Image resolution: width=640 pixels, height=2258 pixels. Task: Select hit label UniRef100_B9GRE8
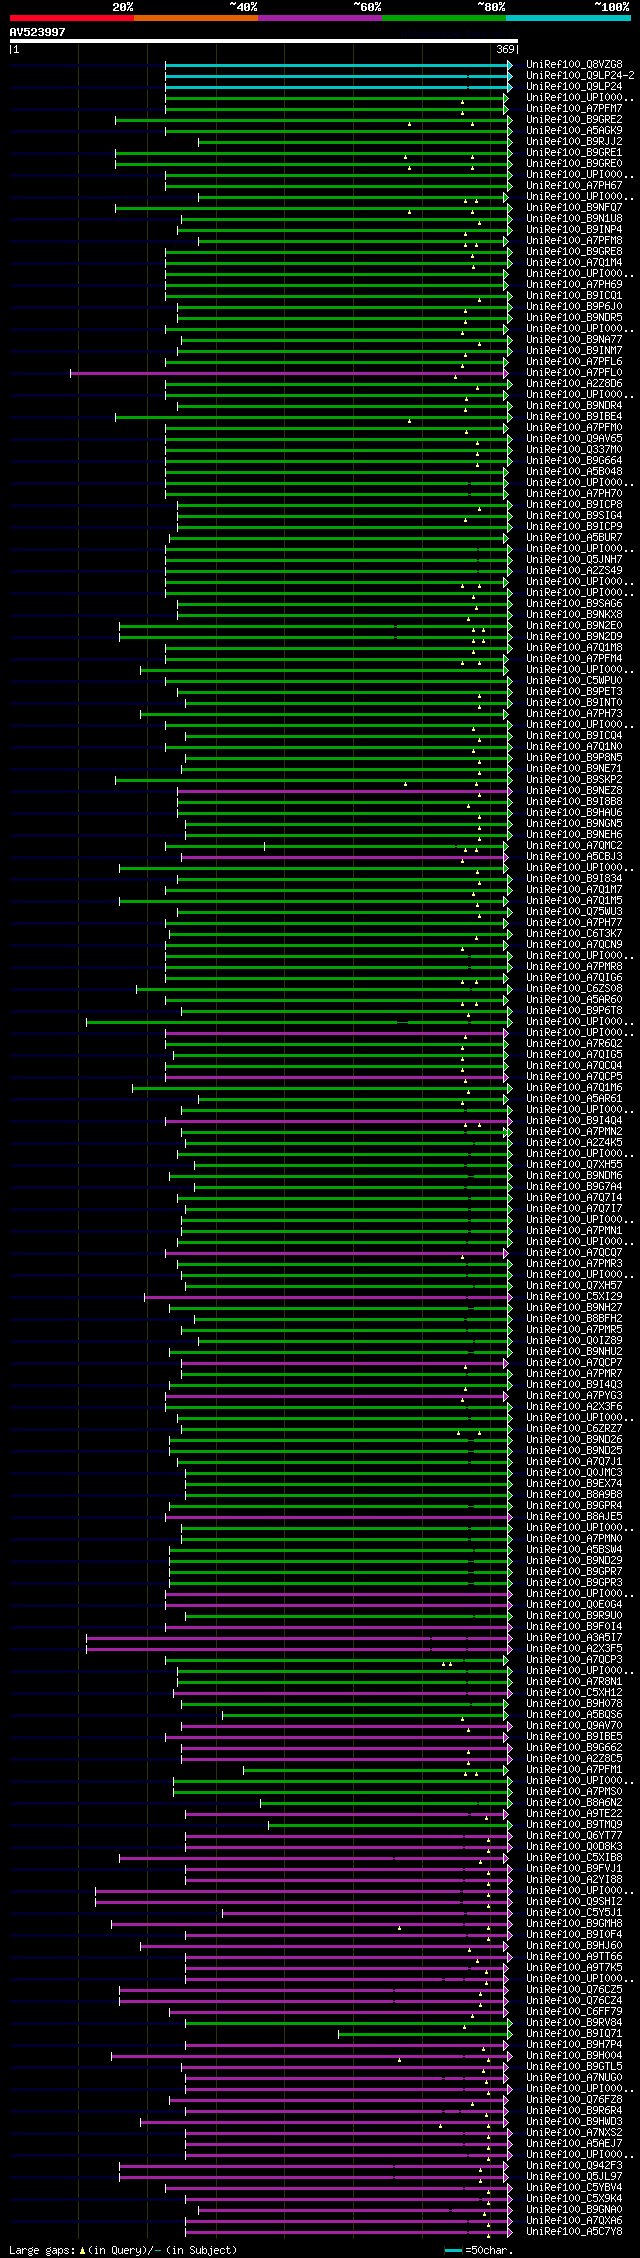(574, 252)
